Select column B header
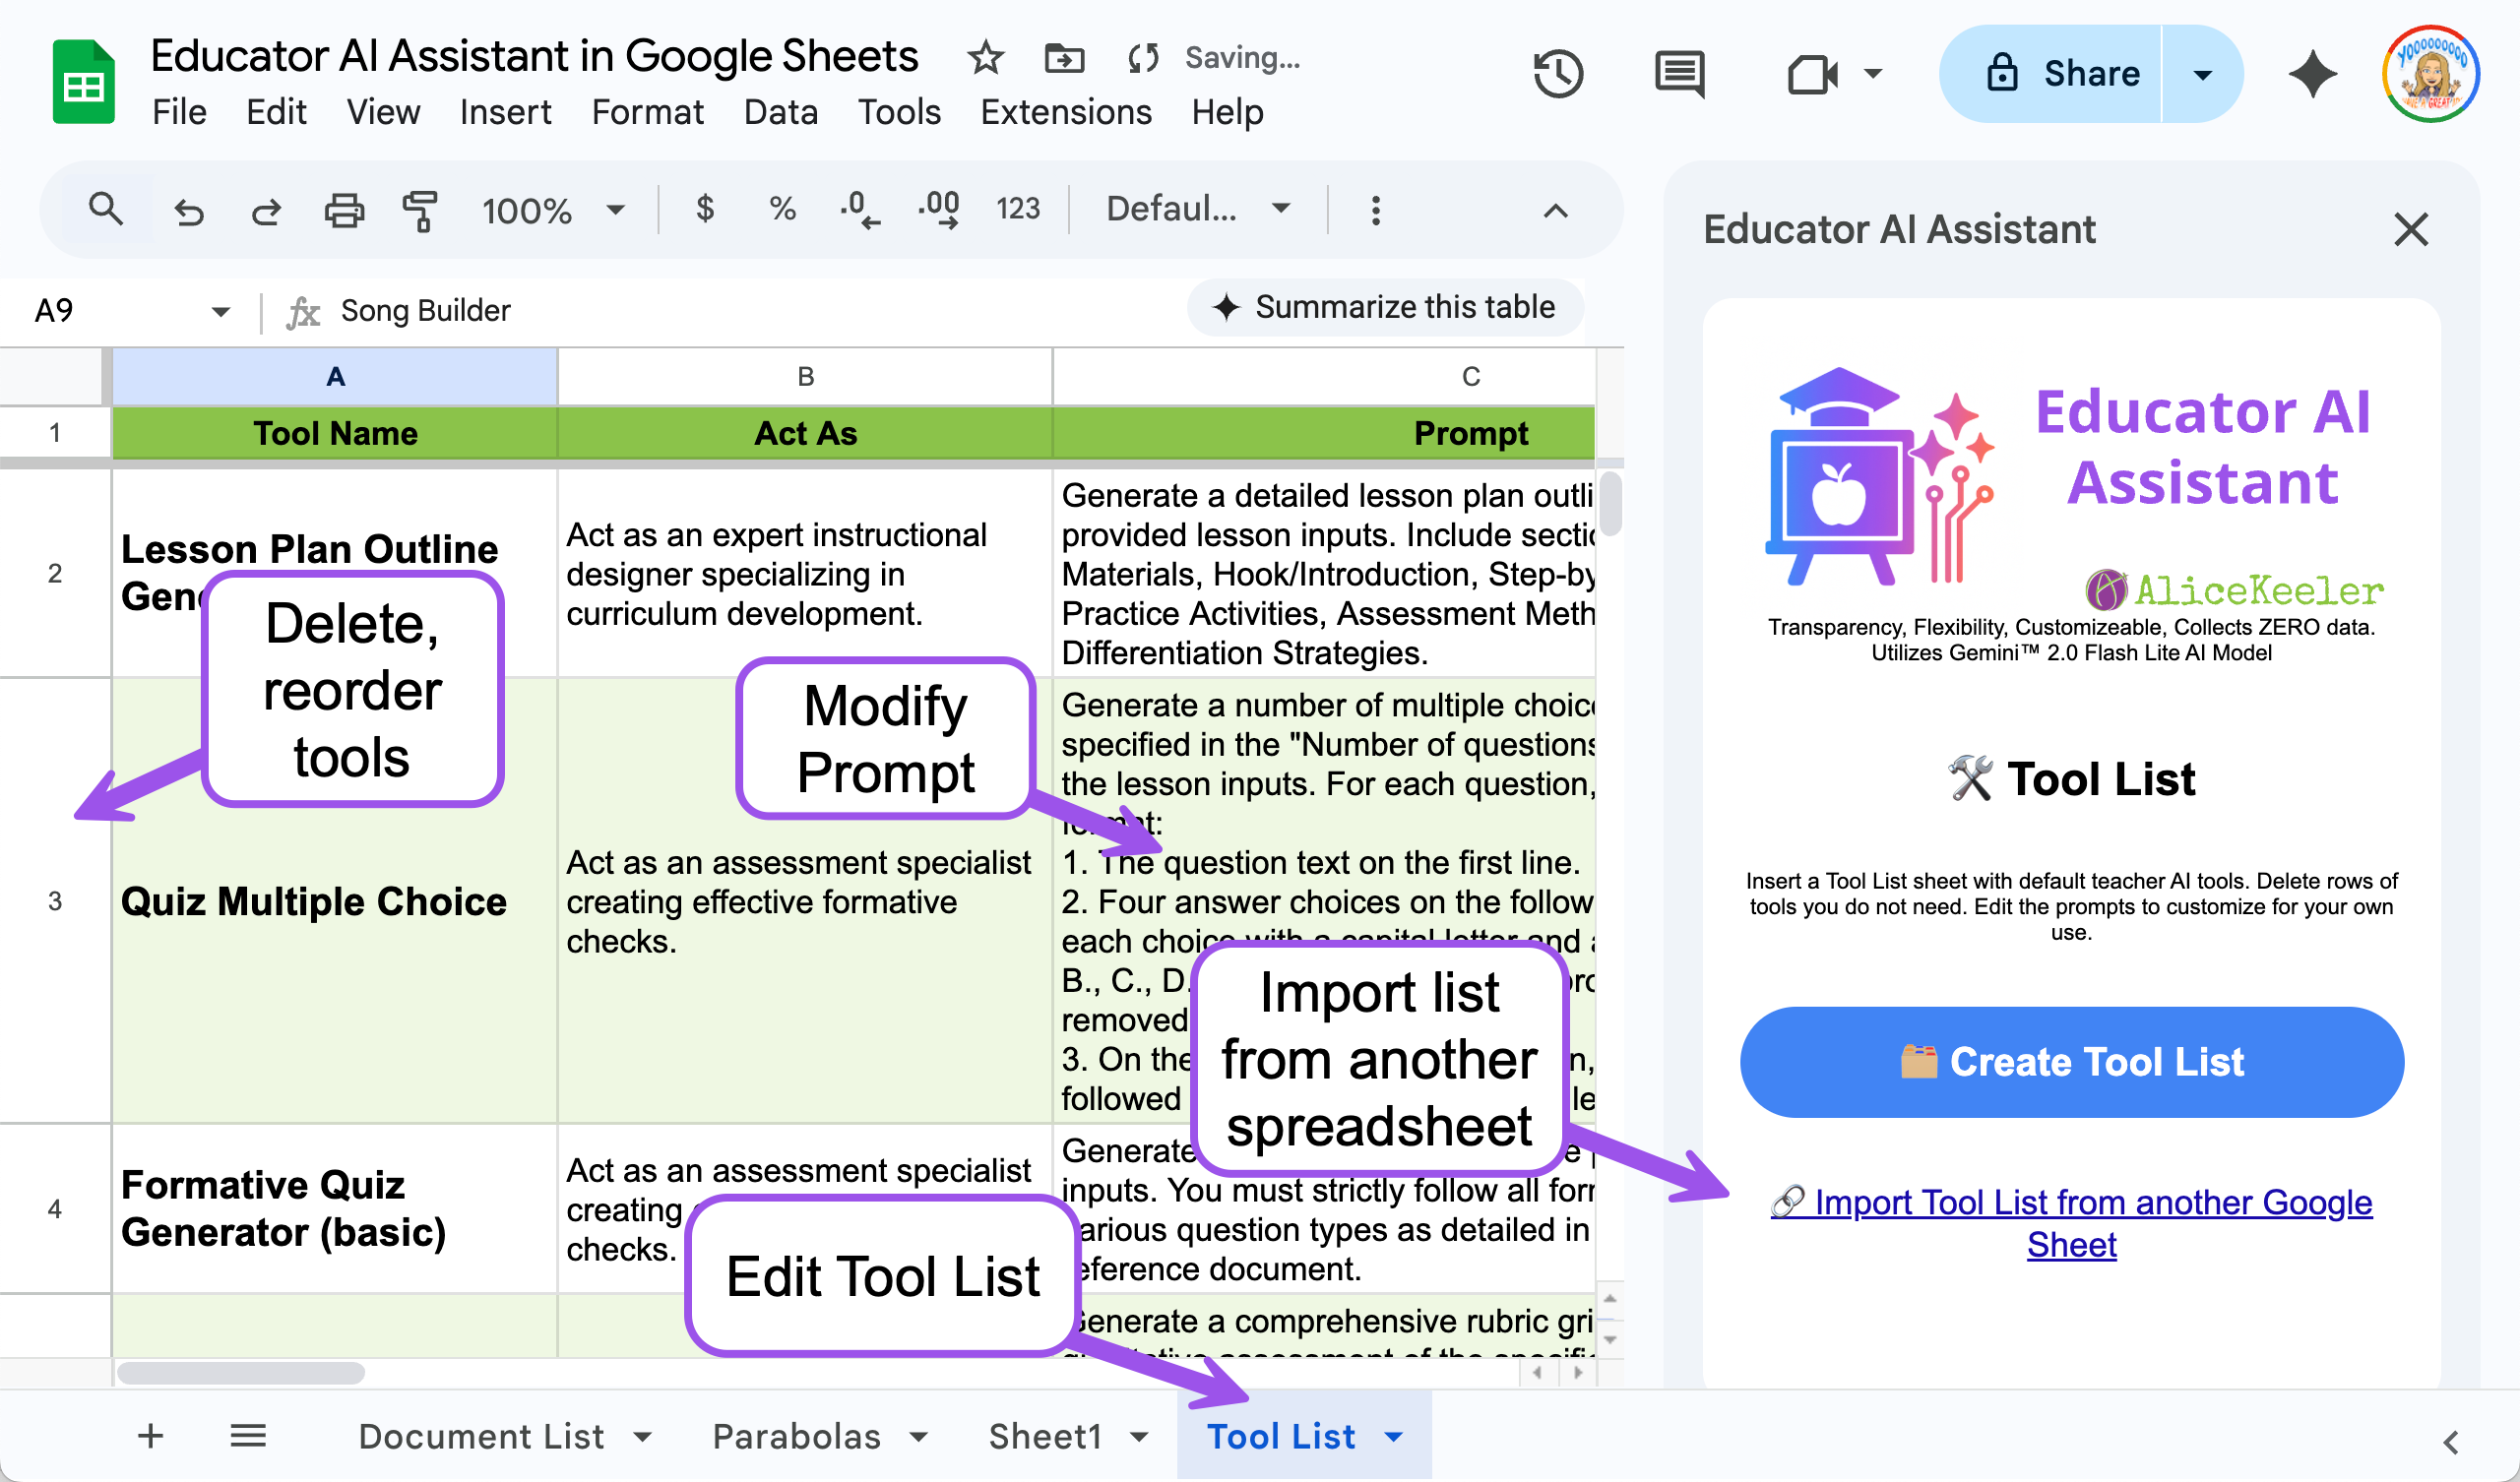 click(x=805, y=376)
